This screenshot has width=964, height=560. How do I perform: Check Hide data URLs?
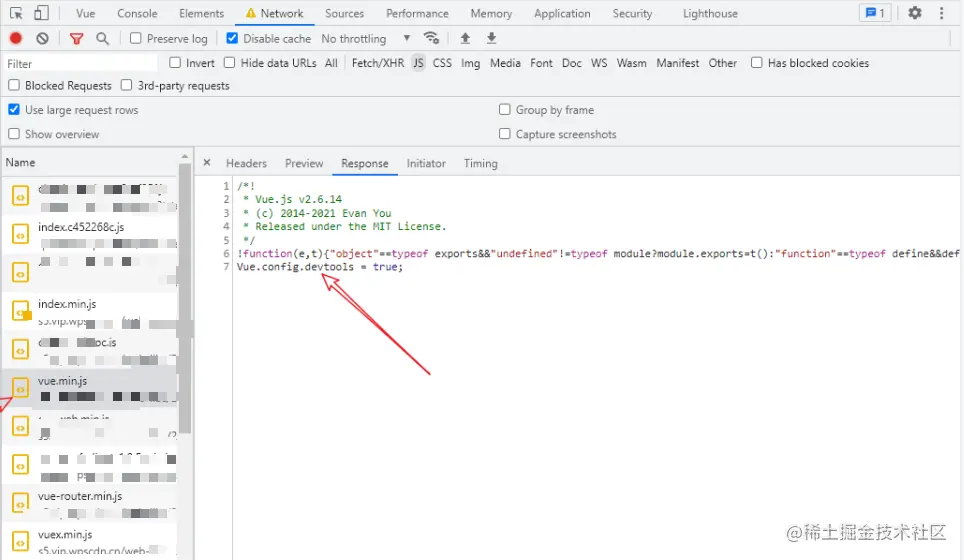point(229,63)
